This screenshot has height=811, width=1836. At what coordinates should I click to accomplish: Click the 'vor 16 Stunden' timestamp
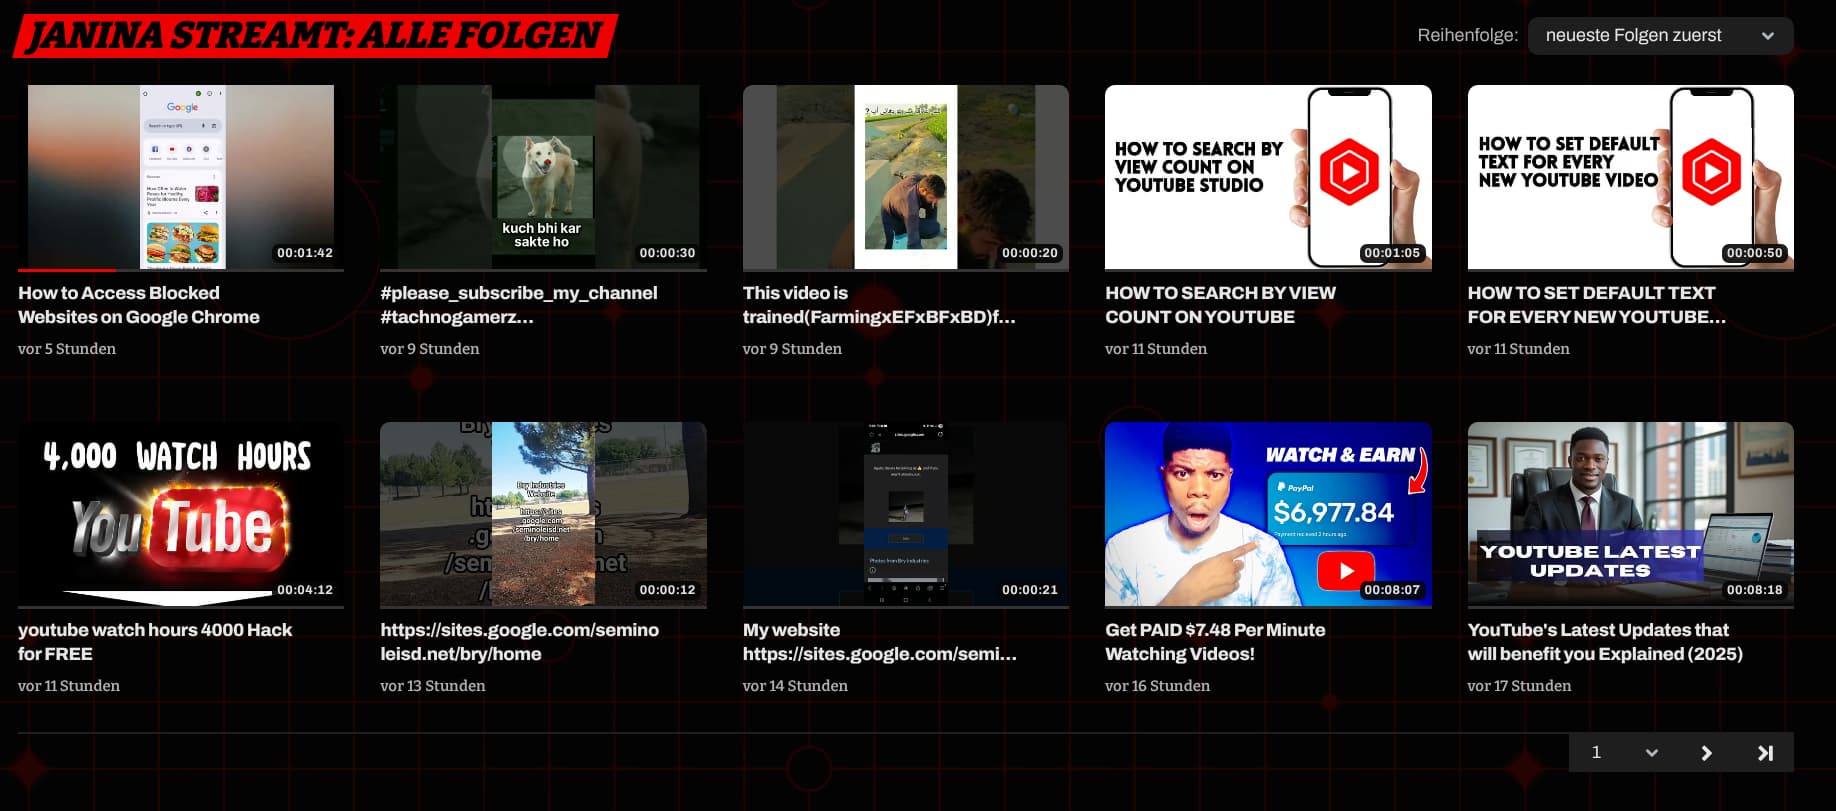coord(1157,686)
